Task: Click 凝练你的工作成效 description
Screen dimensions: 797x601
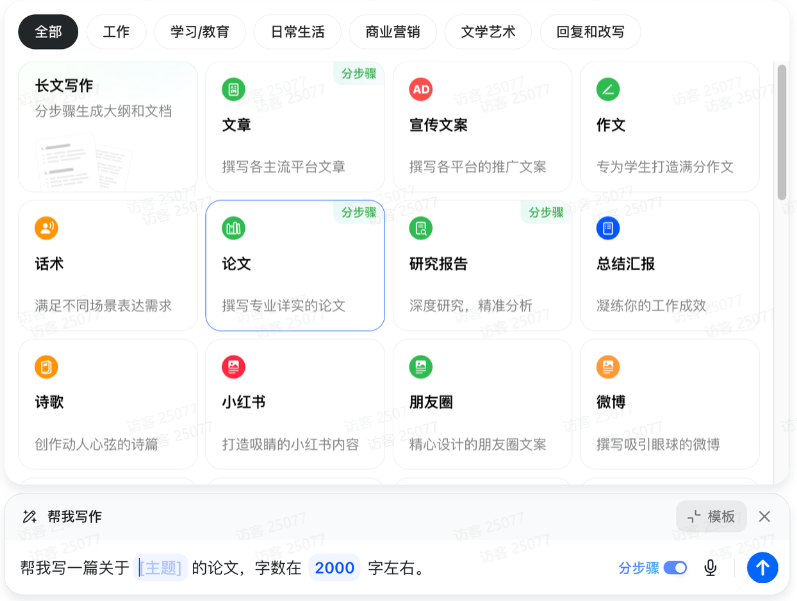Action: pos(651,306)
